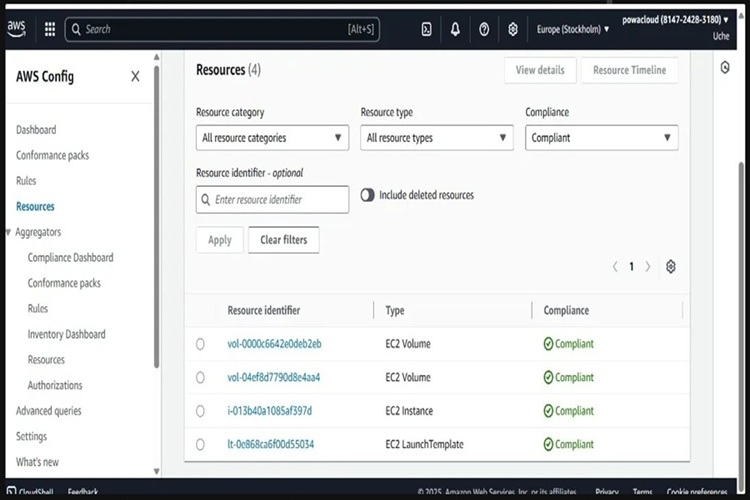Toggle Include deleted resources switch
Screen dimensions: 750x500
tap(367, 195)
